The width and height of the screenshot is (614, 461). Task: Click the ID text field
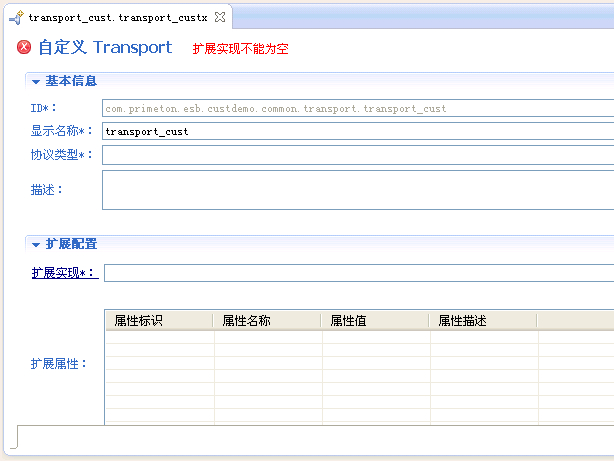point(358,108)
